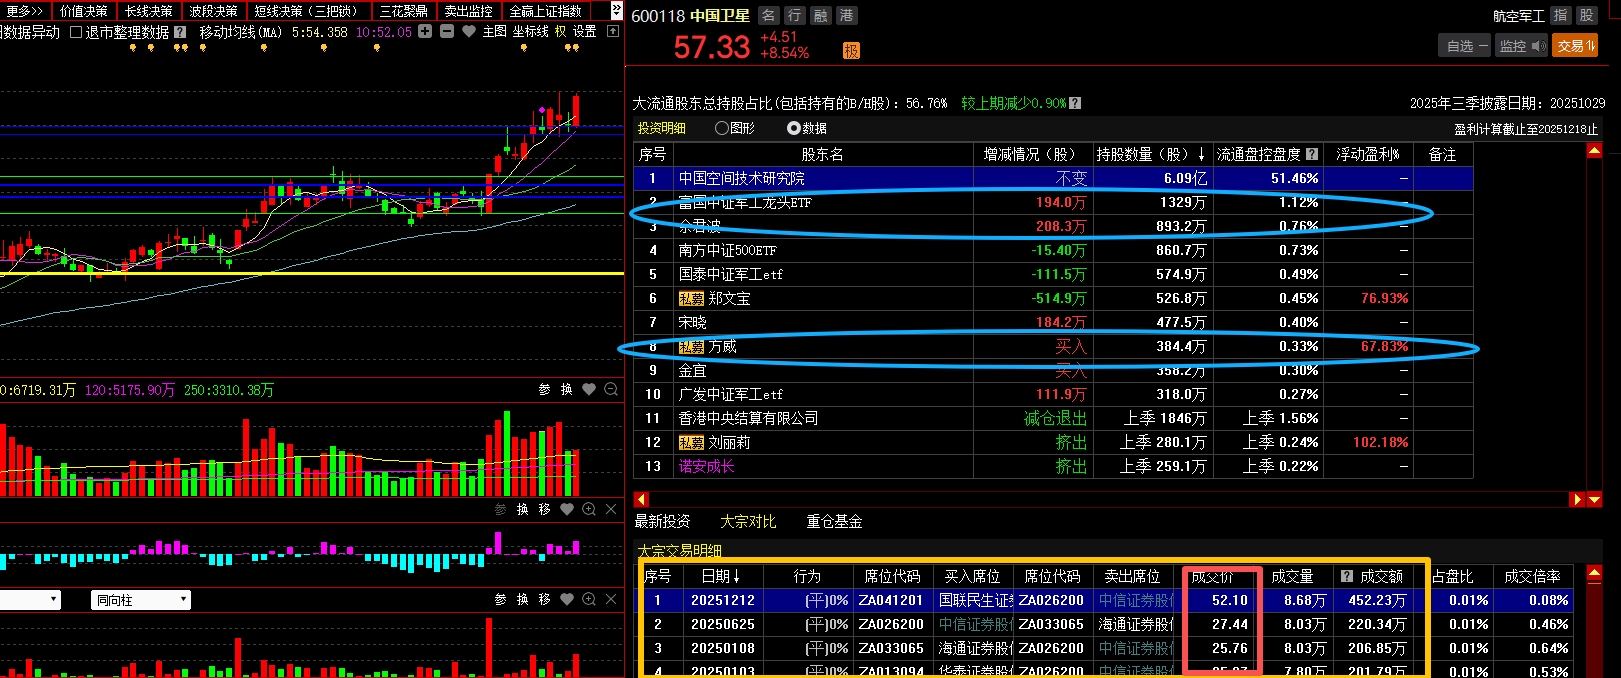Click help icon in 流通盘控盘度 column header

click(1312, 155)
